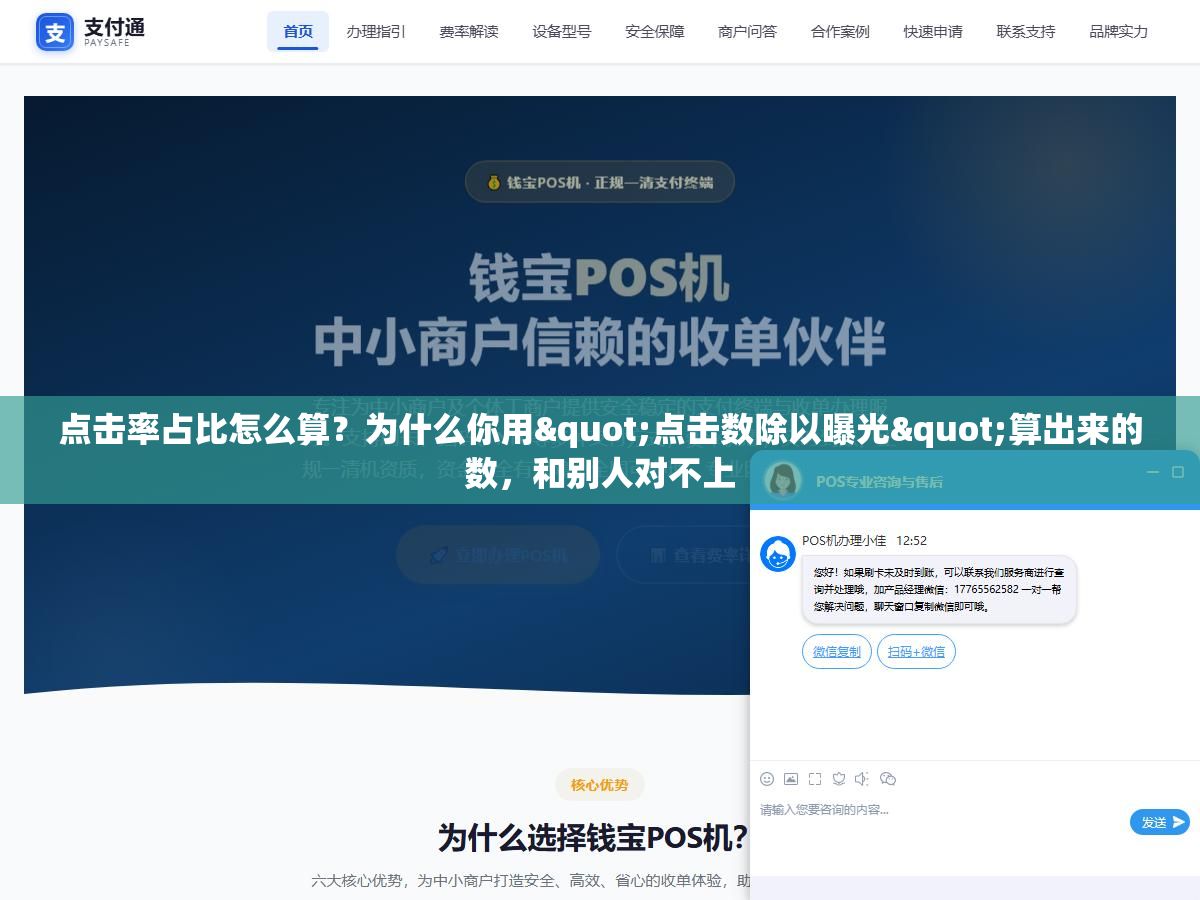Click the 为什么选择钱宝POS机 heading
This screenshot has width=1200, height=900.
pos(593,837)
